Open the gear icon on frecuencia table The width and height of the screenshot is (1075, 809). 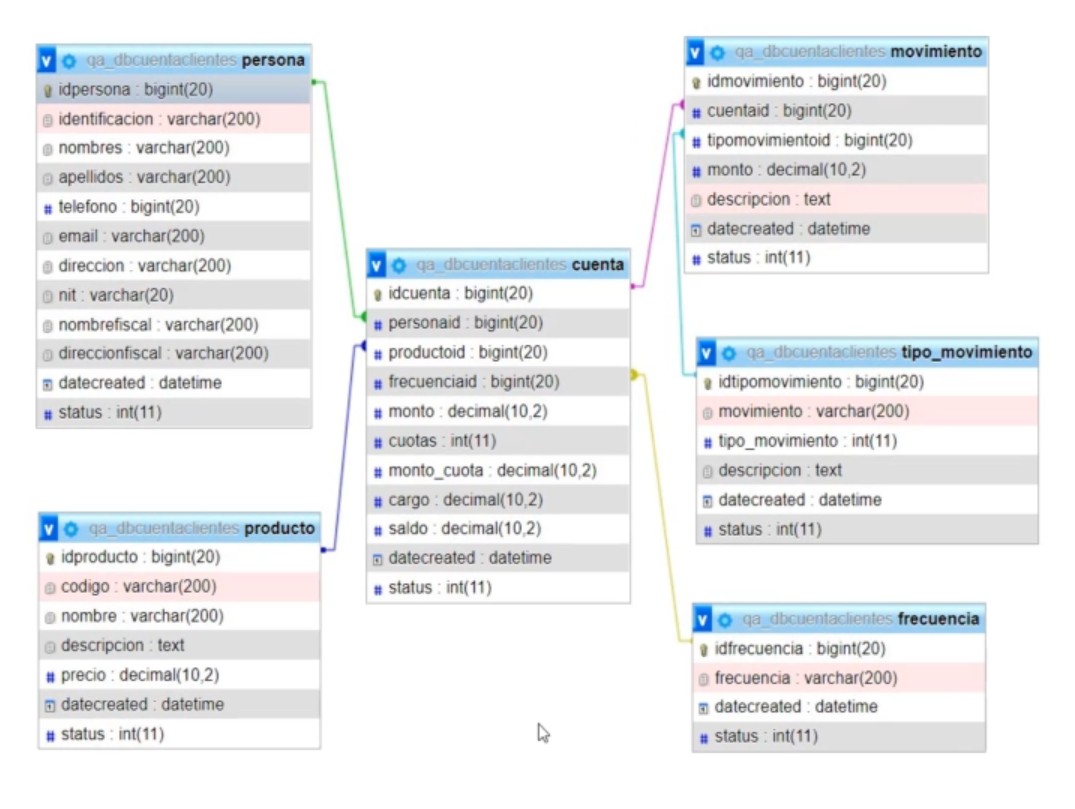point(725,619)
